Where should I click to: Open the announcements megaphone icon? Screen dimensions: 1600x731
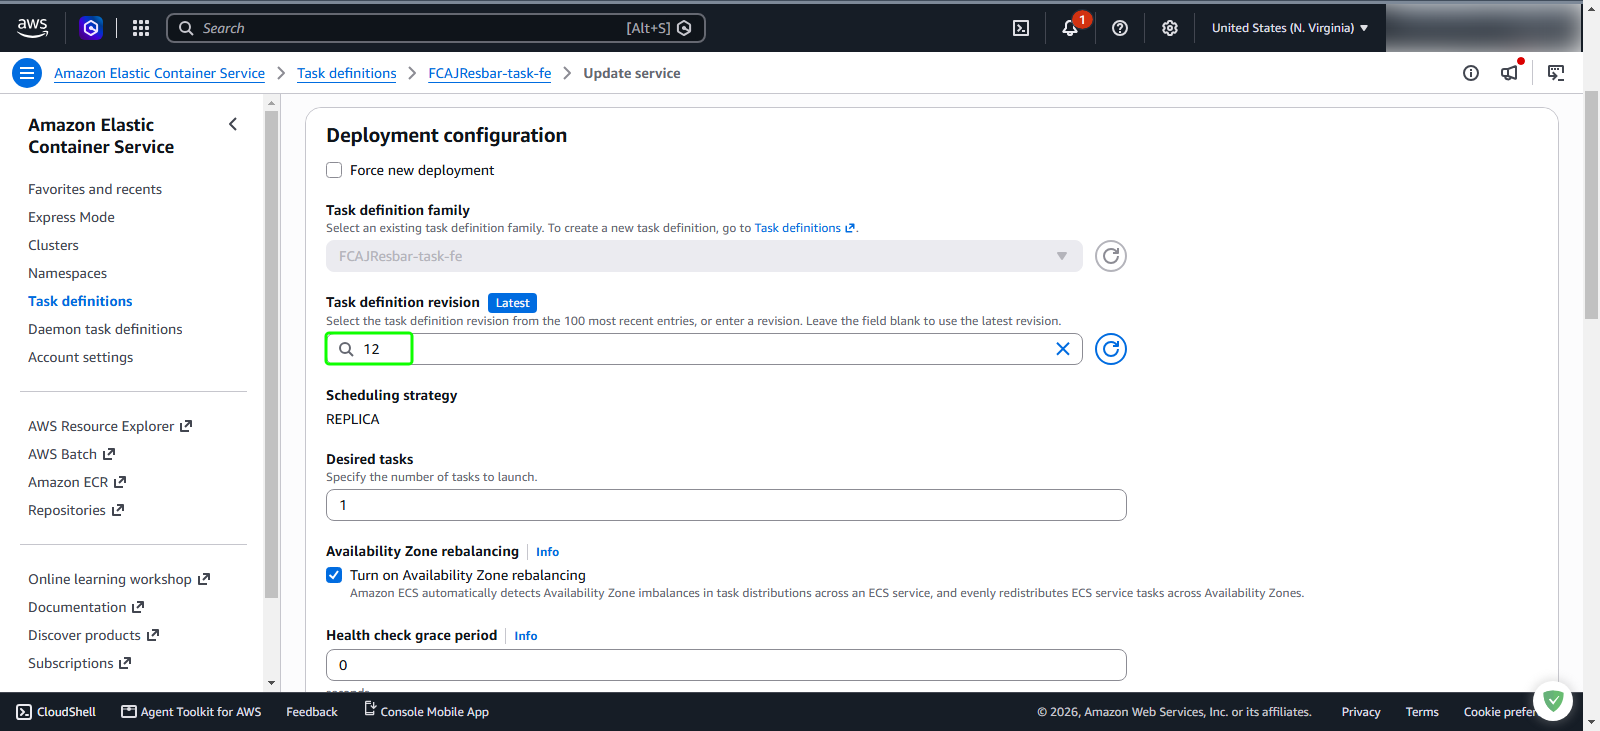pyautogui.click(x=1510, y=73)
